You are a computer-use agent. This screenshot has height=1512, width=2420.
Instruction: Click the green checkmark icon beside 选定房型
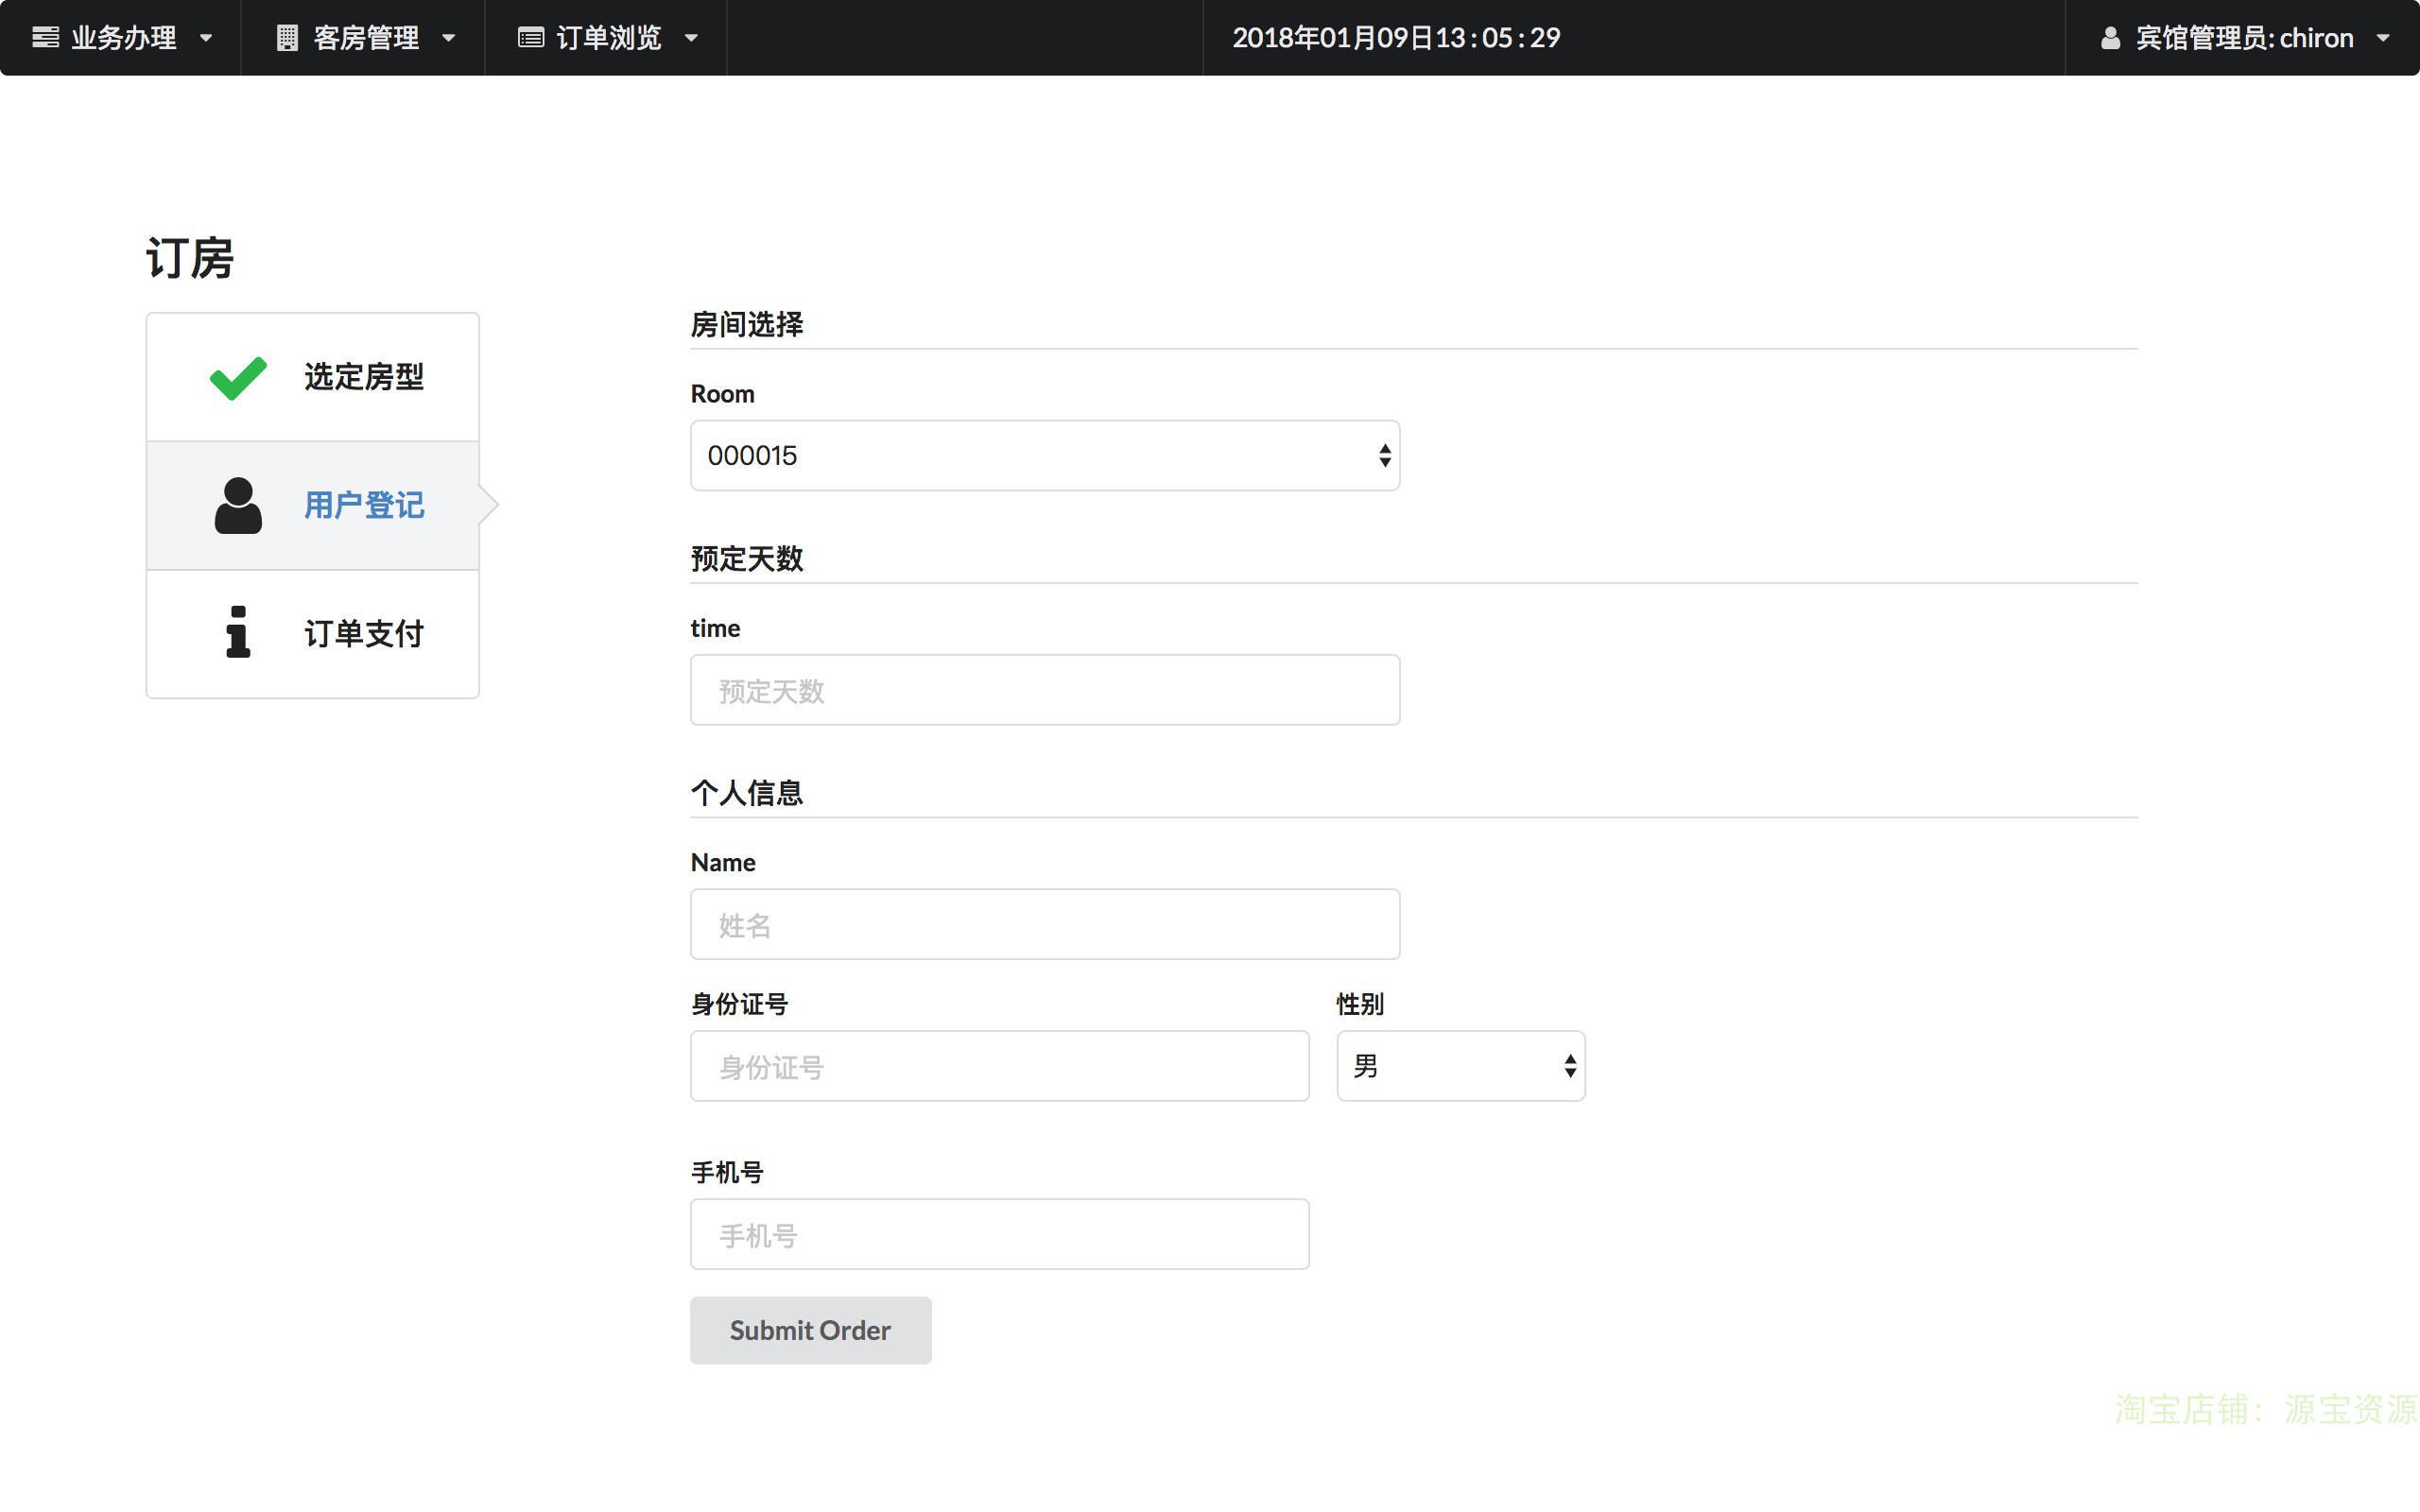(238, 378)
